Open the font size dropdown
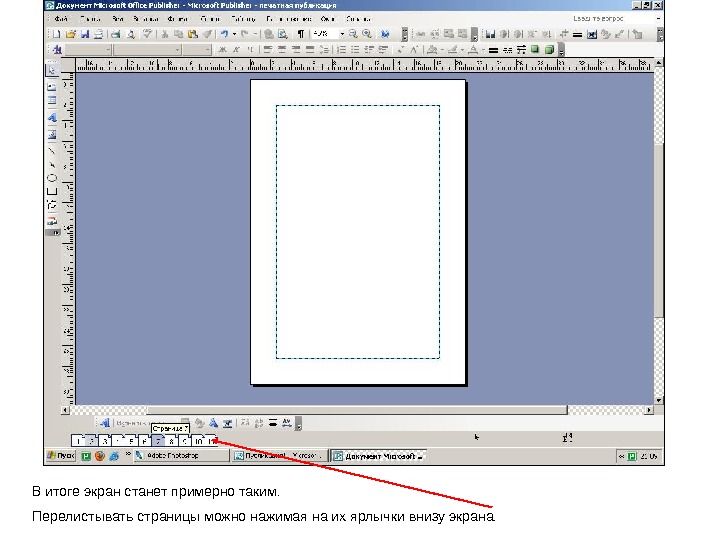This screenshot has width=720, height=540. click(x=208, y=50)
